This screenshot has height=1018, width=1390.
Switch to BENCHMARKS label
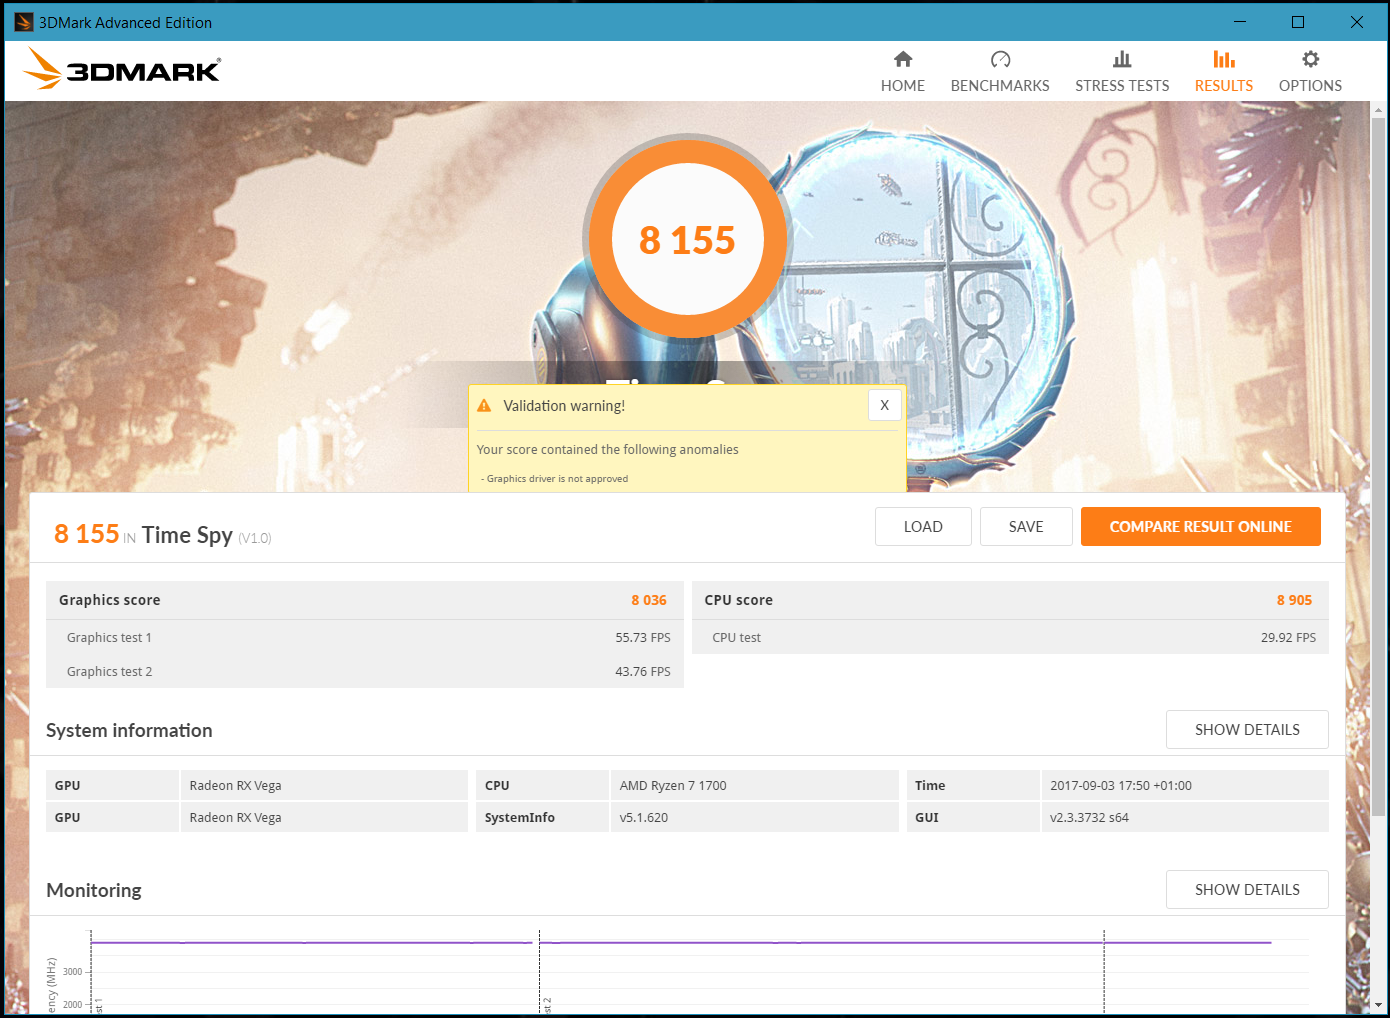pyautogui.click(x=1000, y=86)
